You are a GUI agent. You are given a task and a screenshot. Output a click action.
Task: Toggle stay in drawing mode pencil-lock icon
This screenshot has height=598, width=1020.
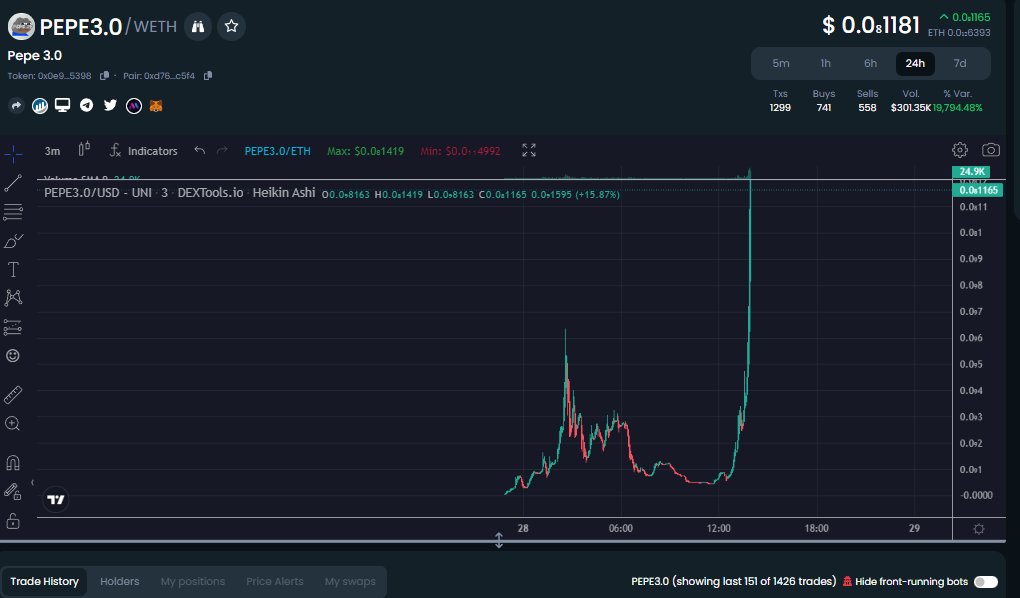(x=13, y=491)
